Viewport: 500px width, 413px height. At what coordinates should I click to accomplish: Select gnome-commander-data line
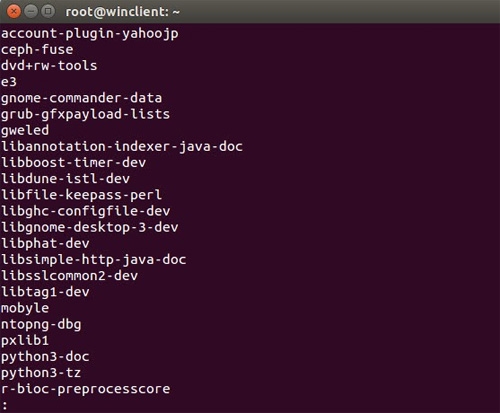(x=81, y=98)
